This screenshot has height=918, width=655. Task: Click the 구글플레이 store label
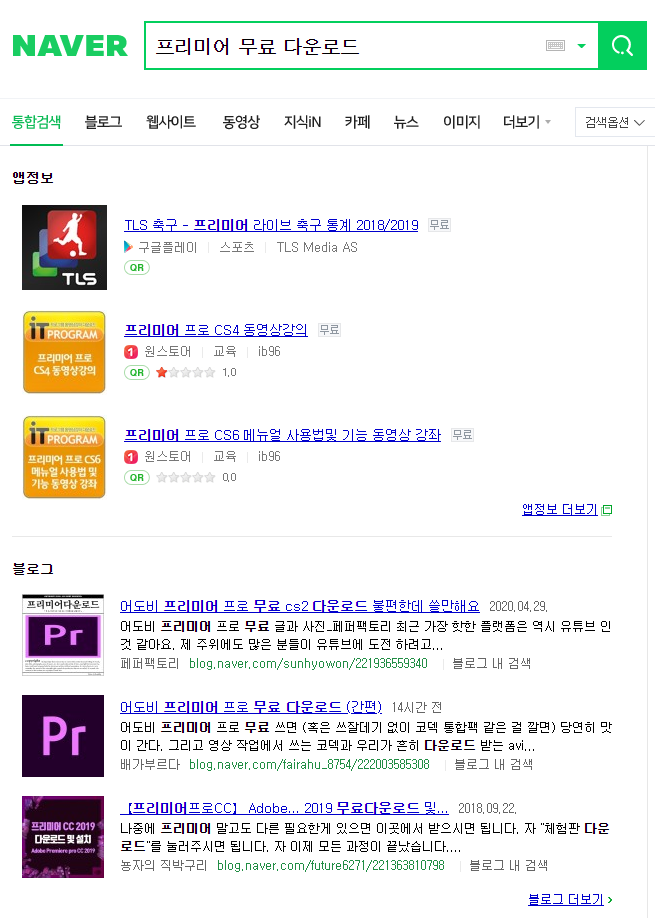(167, 247)
